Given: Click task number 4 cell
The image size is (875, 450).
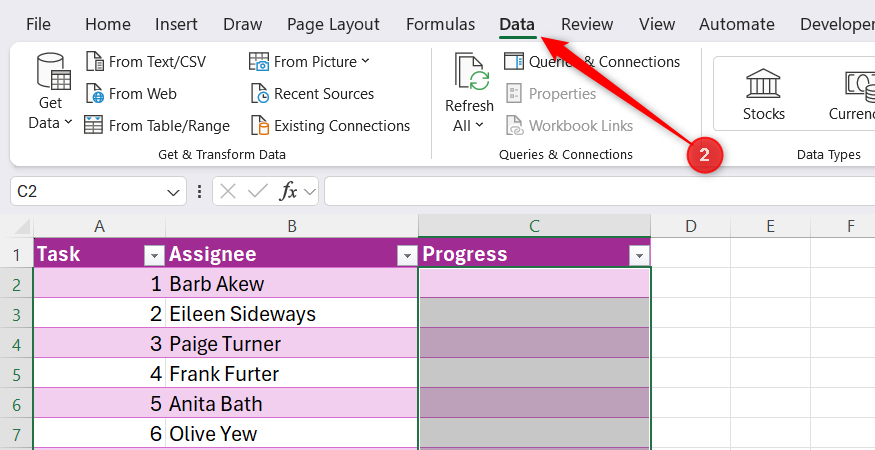Looking at the screenshot, I should [x=99, y=374].
